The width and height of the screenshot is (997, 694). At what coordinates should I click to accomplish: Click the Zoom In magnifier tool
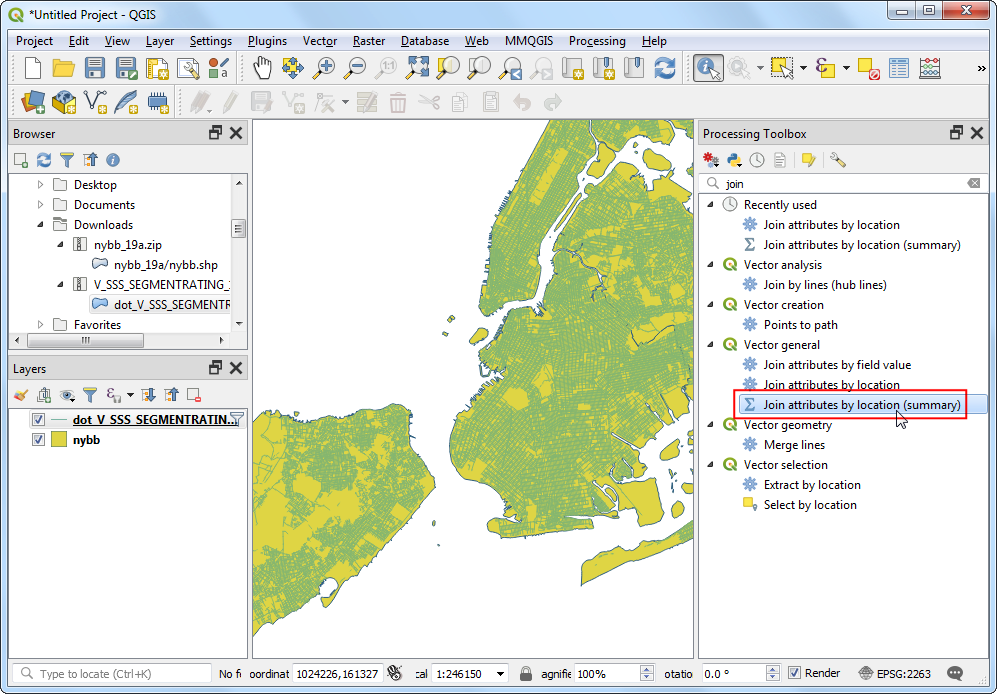[x=324, y=68]
